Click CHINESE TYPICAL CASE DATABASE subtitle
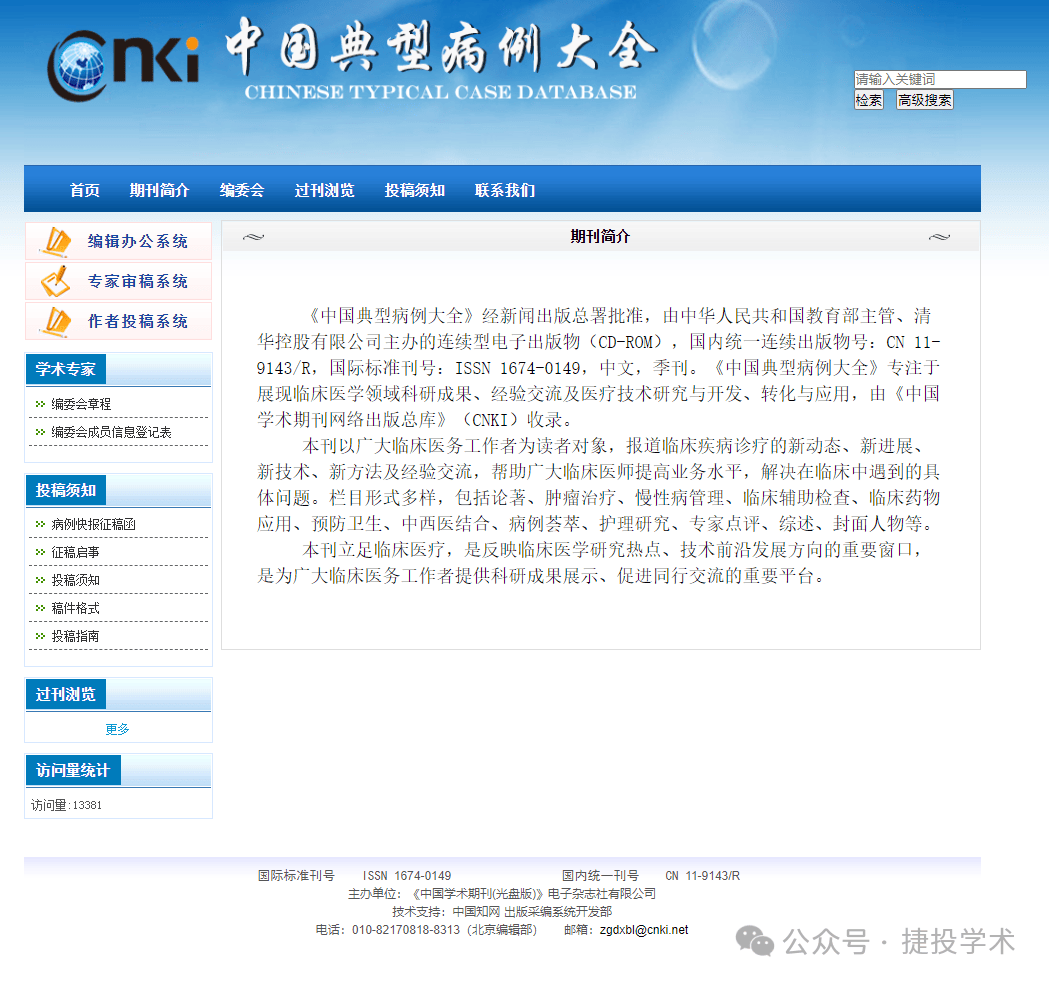 [x=440, y=92]
